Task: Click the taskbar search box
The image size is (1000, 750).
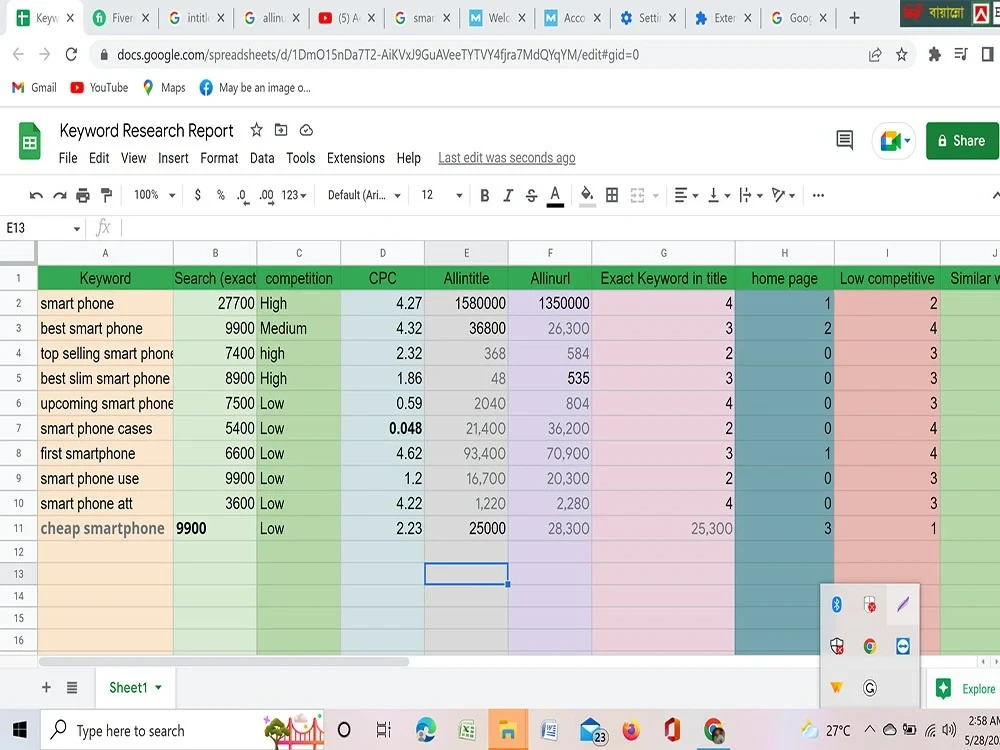Action: pyautogui.click(x=182, y=730)
